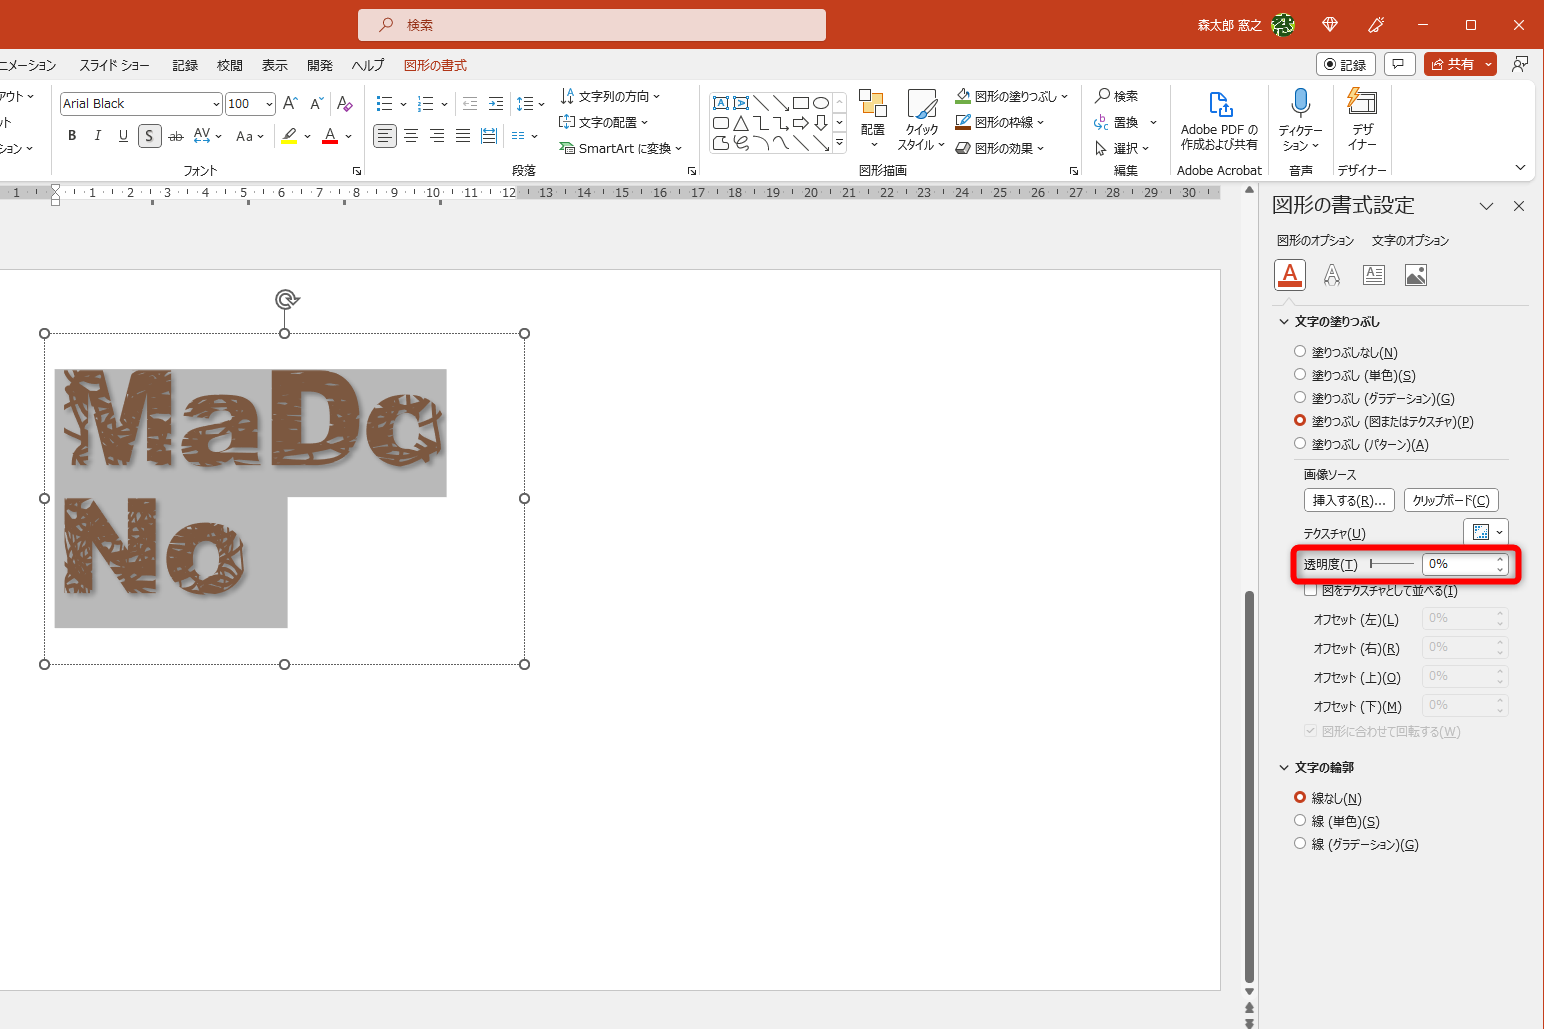
Task: Open the 校閲 (Review) ribbon tab
Action: 230,65
